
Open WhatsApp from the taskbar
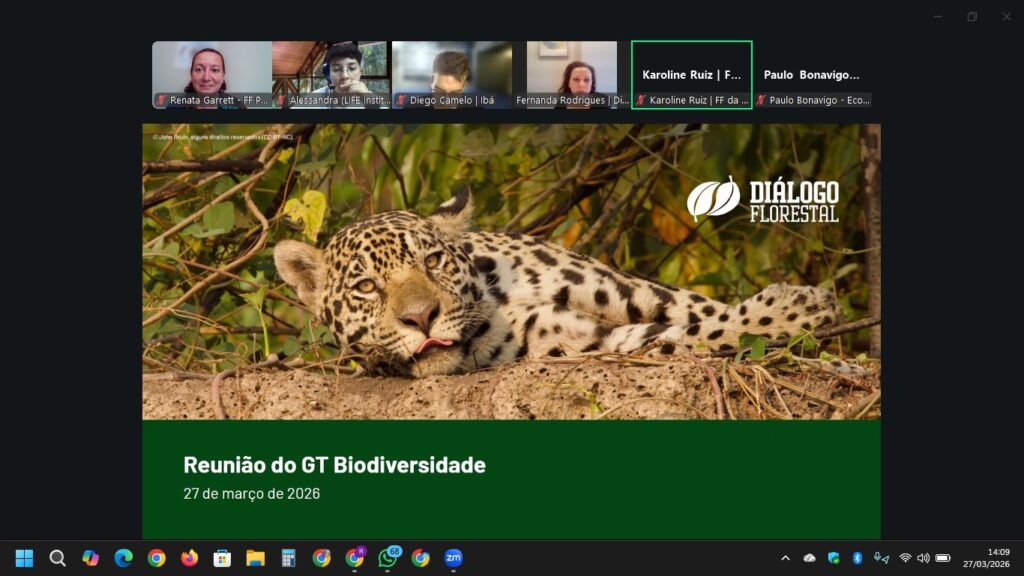(387, 558)
